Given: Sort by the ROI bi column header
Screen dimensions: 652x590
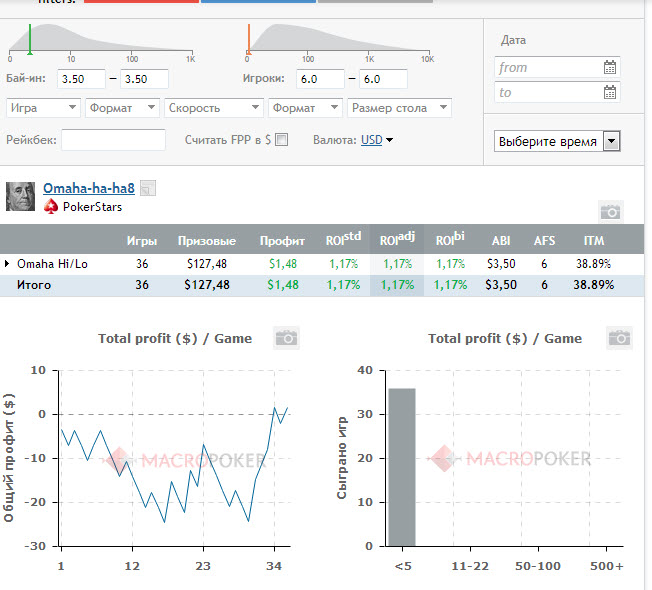Looking at the screenshot, I should tap(450, 239).
